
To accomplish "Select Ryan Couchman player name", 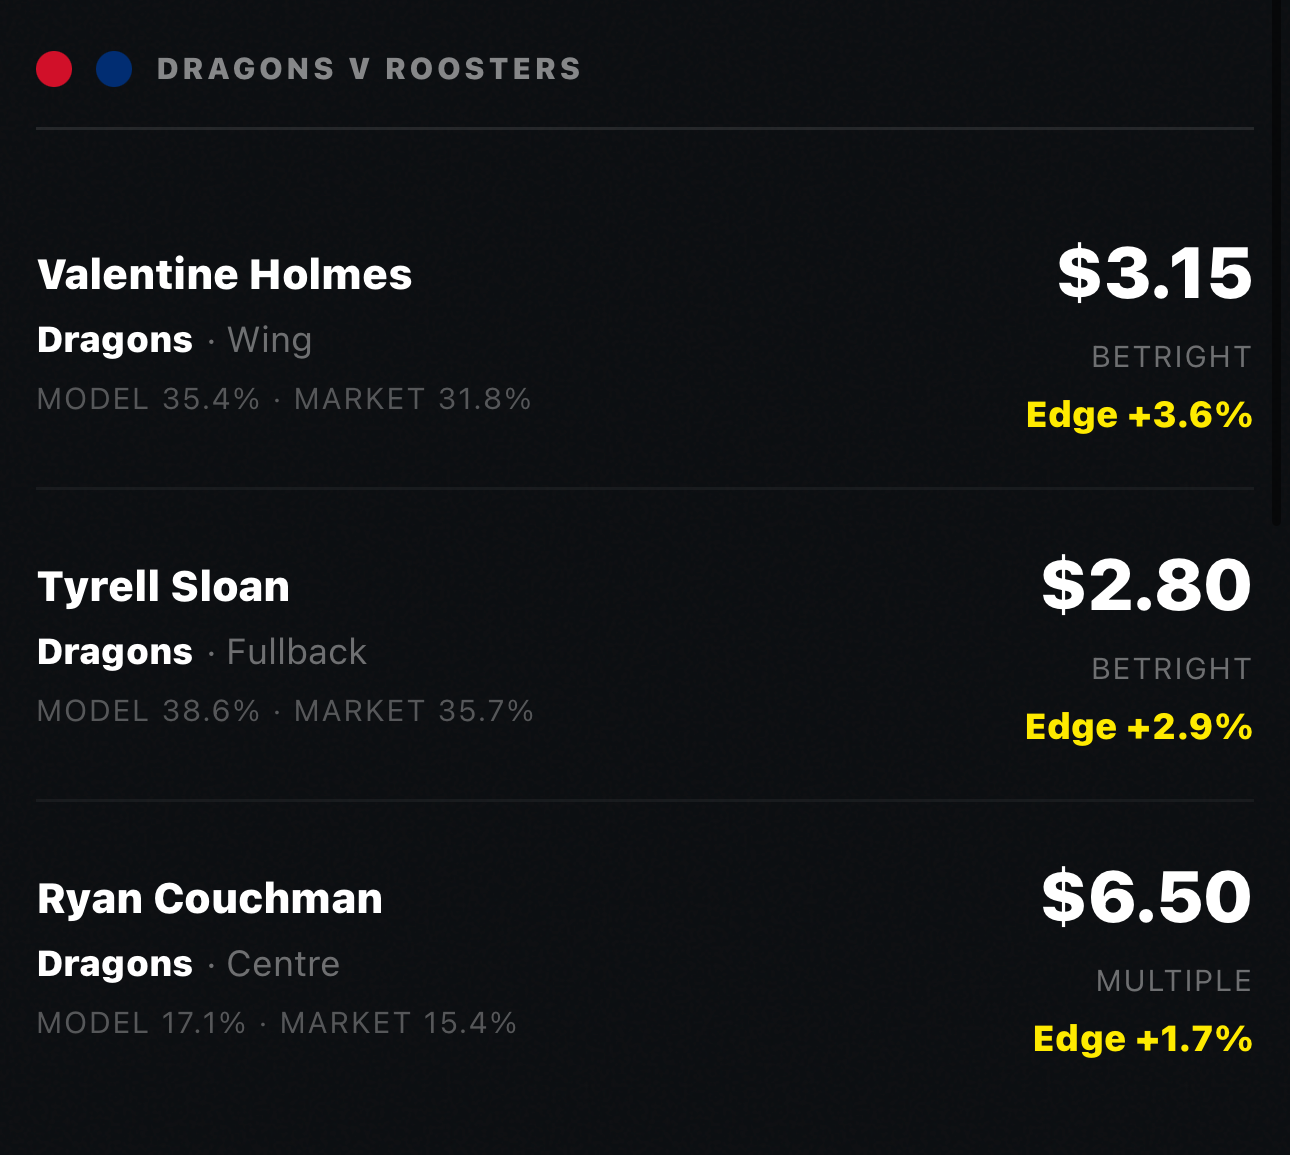I will (210, 898).
